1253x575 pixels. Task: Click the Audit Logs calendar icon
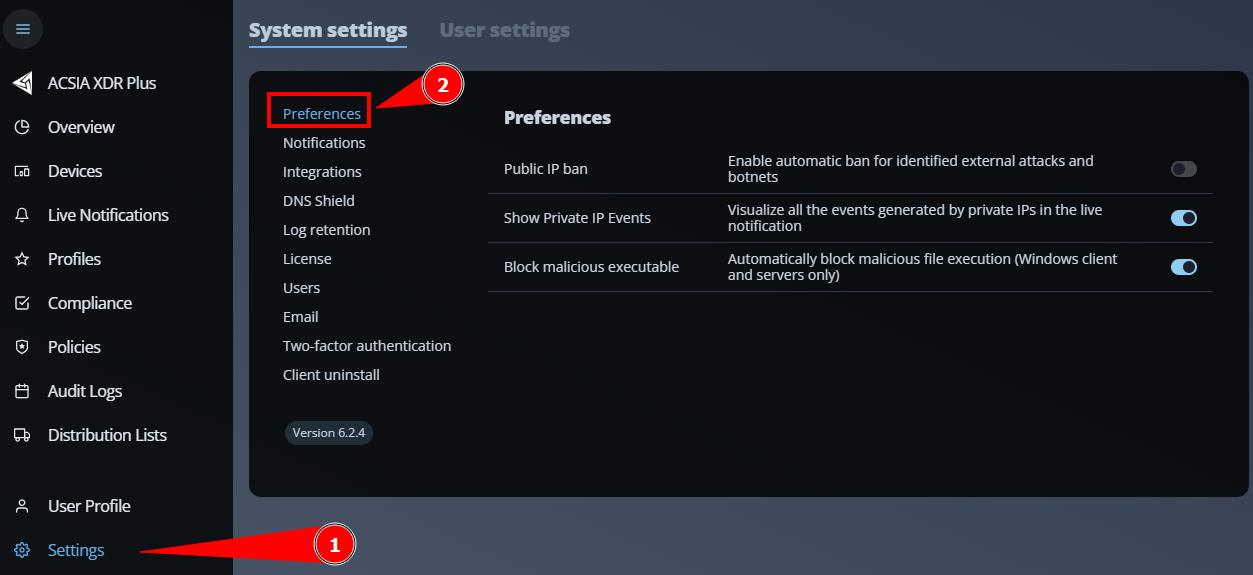22,391
